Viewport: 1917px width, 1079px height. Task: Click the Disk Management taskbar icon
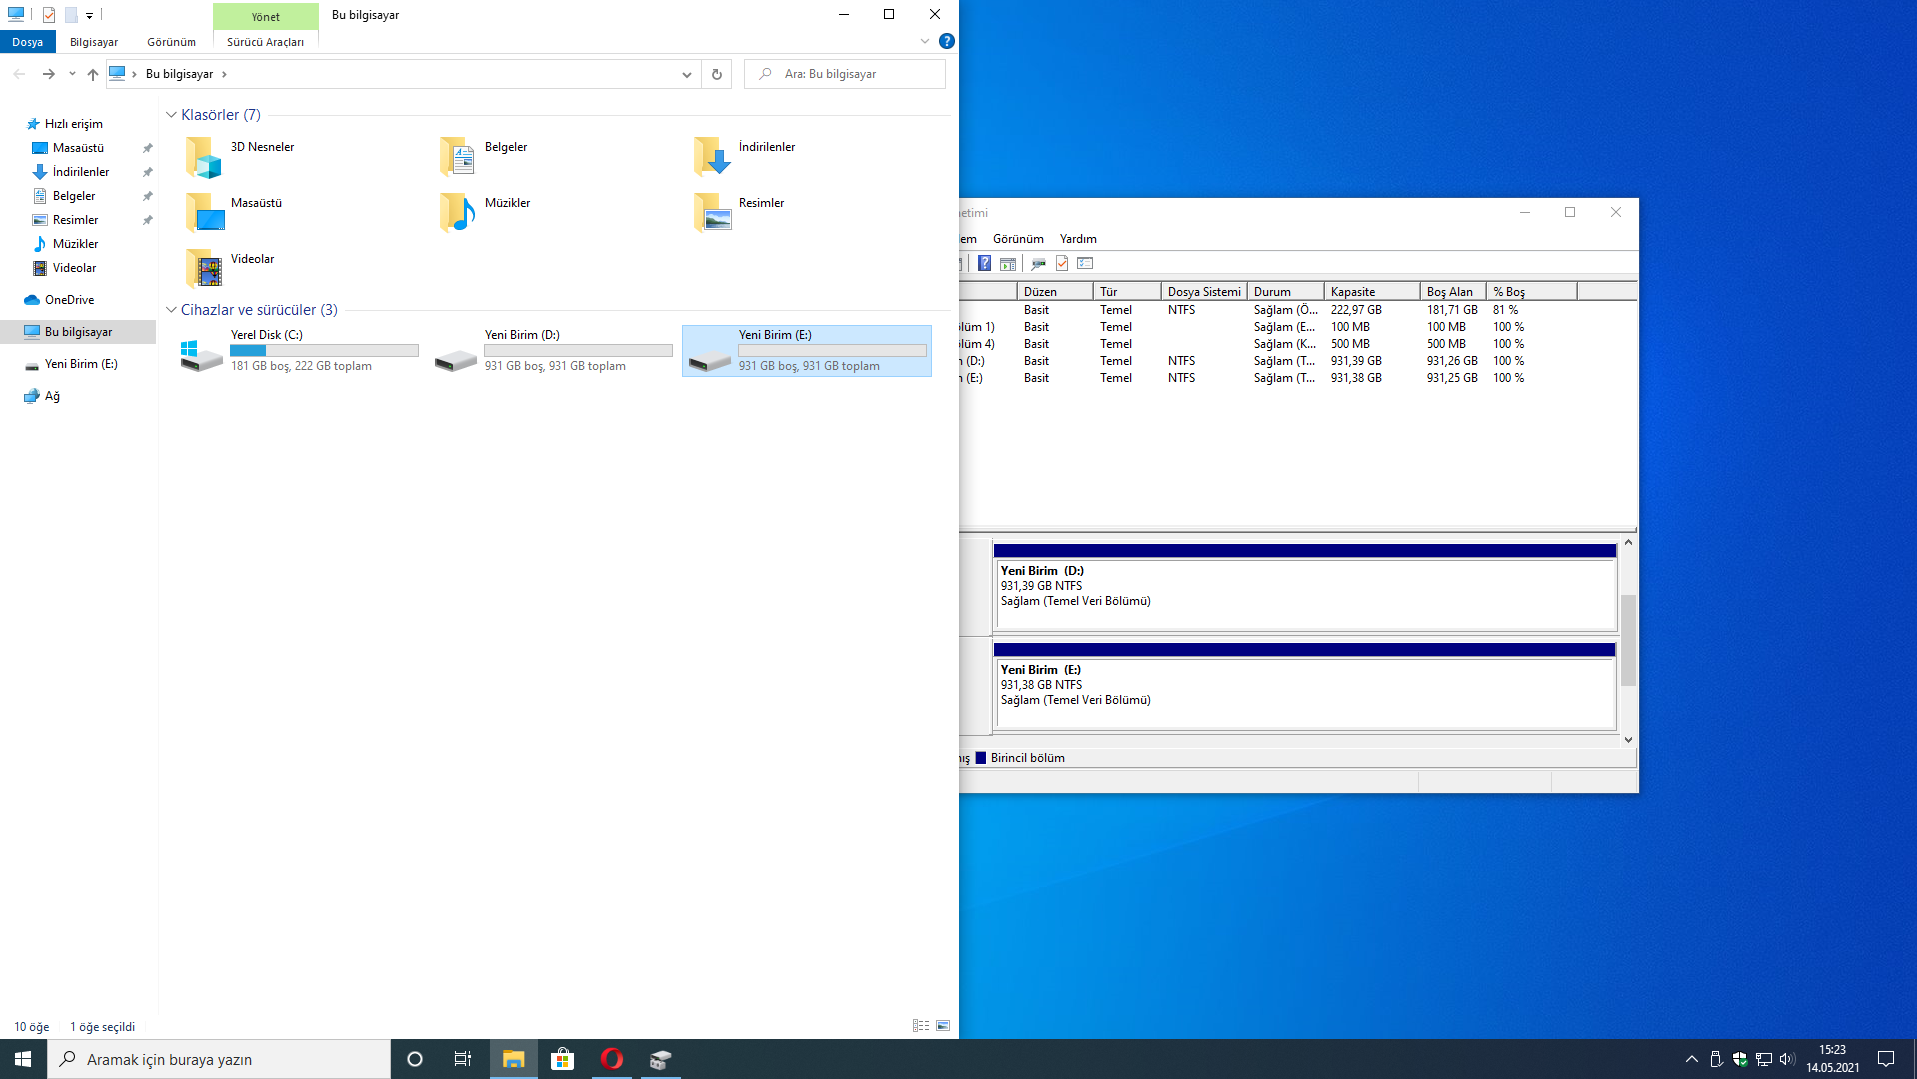click(x=661, y=1059)
